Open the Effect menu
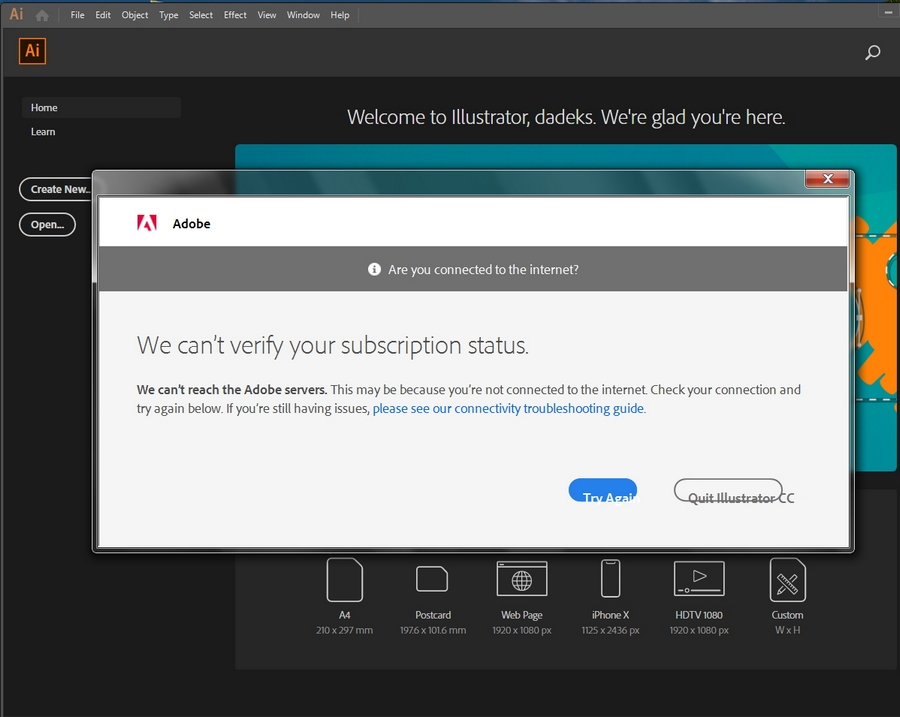The width and height of the screenshot is (900, 717). (x=235, y=15)
